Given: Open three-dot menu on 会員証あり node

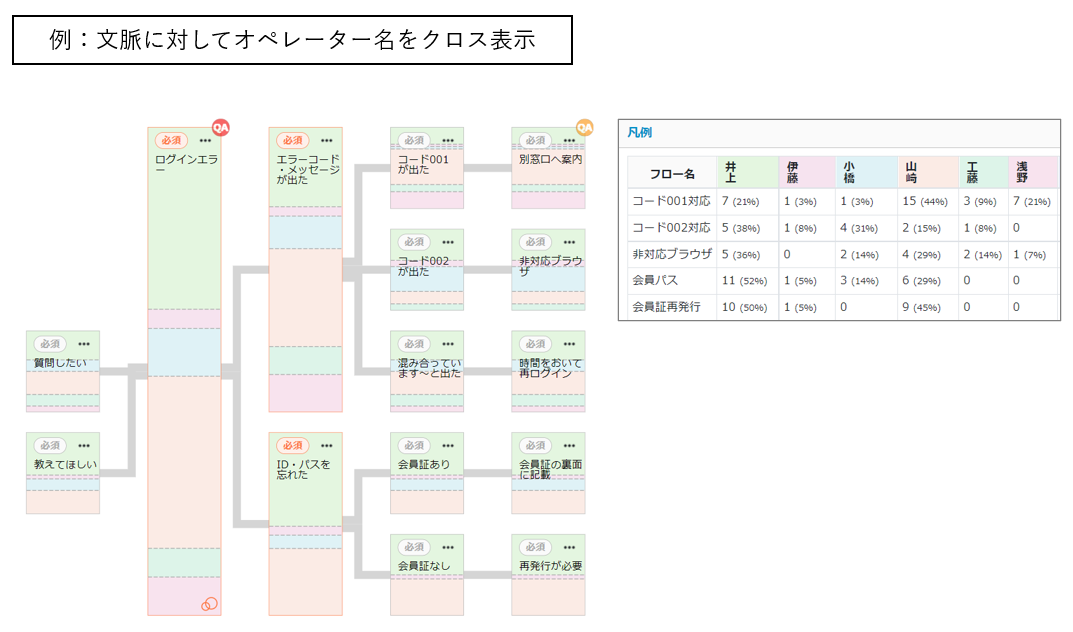Looking at the screenshot, I should click(448, 445).
